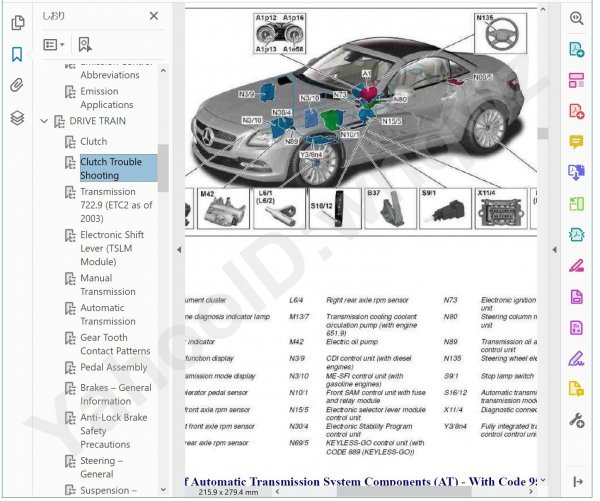Select the bookmarks panel icon
Viewport: 600px width, 501px height.
(17, 54)
